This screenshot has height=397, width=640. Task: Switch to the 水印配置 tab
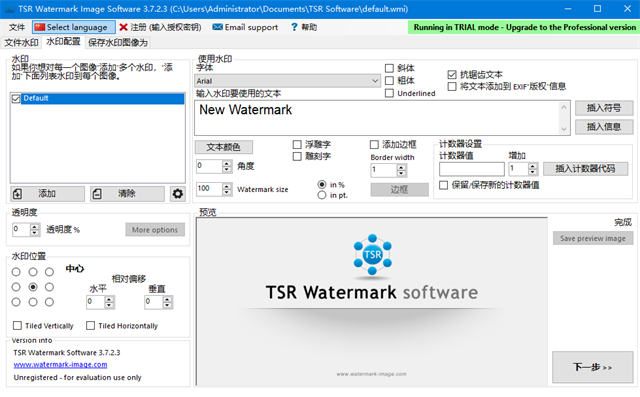pyautogui.click(x=63, y=42)
